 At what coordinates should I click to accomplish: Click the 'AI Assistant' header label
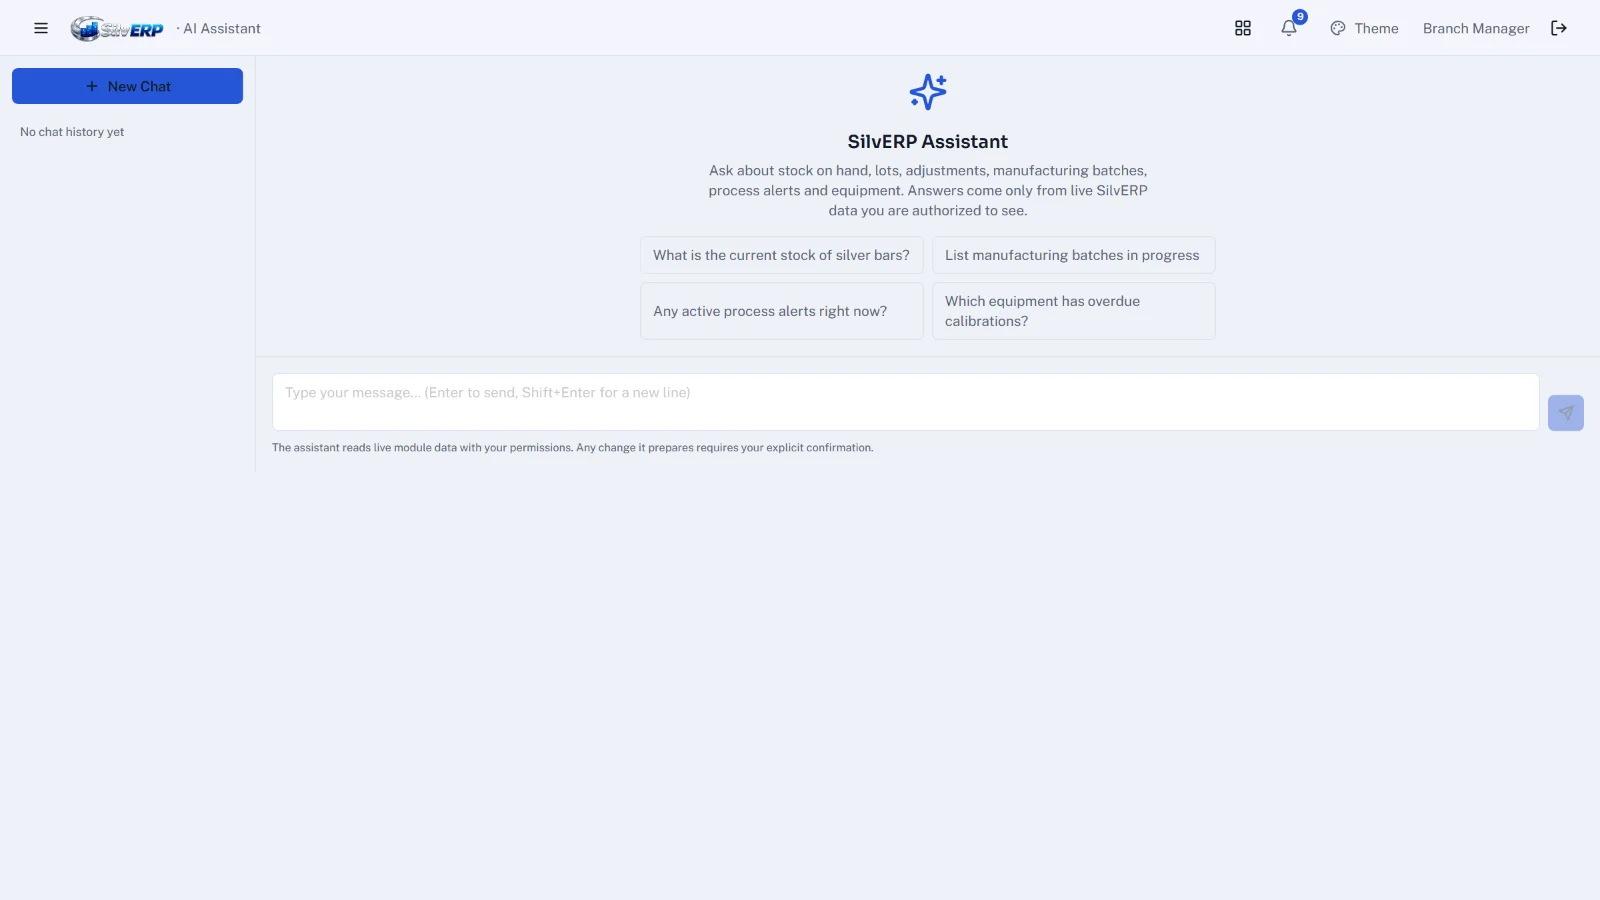coord(222,28)
